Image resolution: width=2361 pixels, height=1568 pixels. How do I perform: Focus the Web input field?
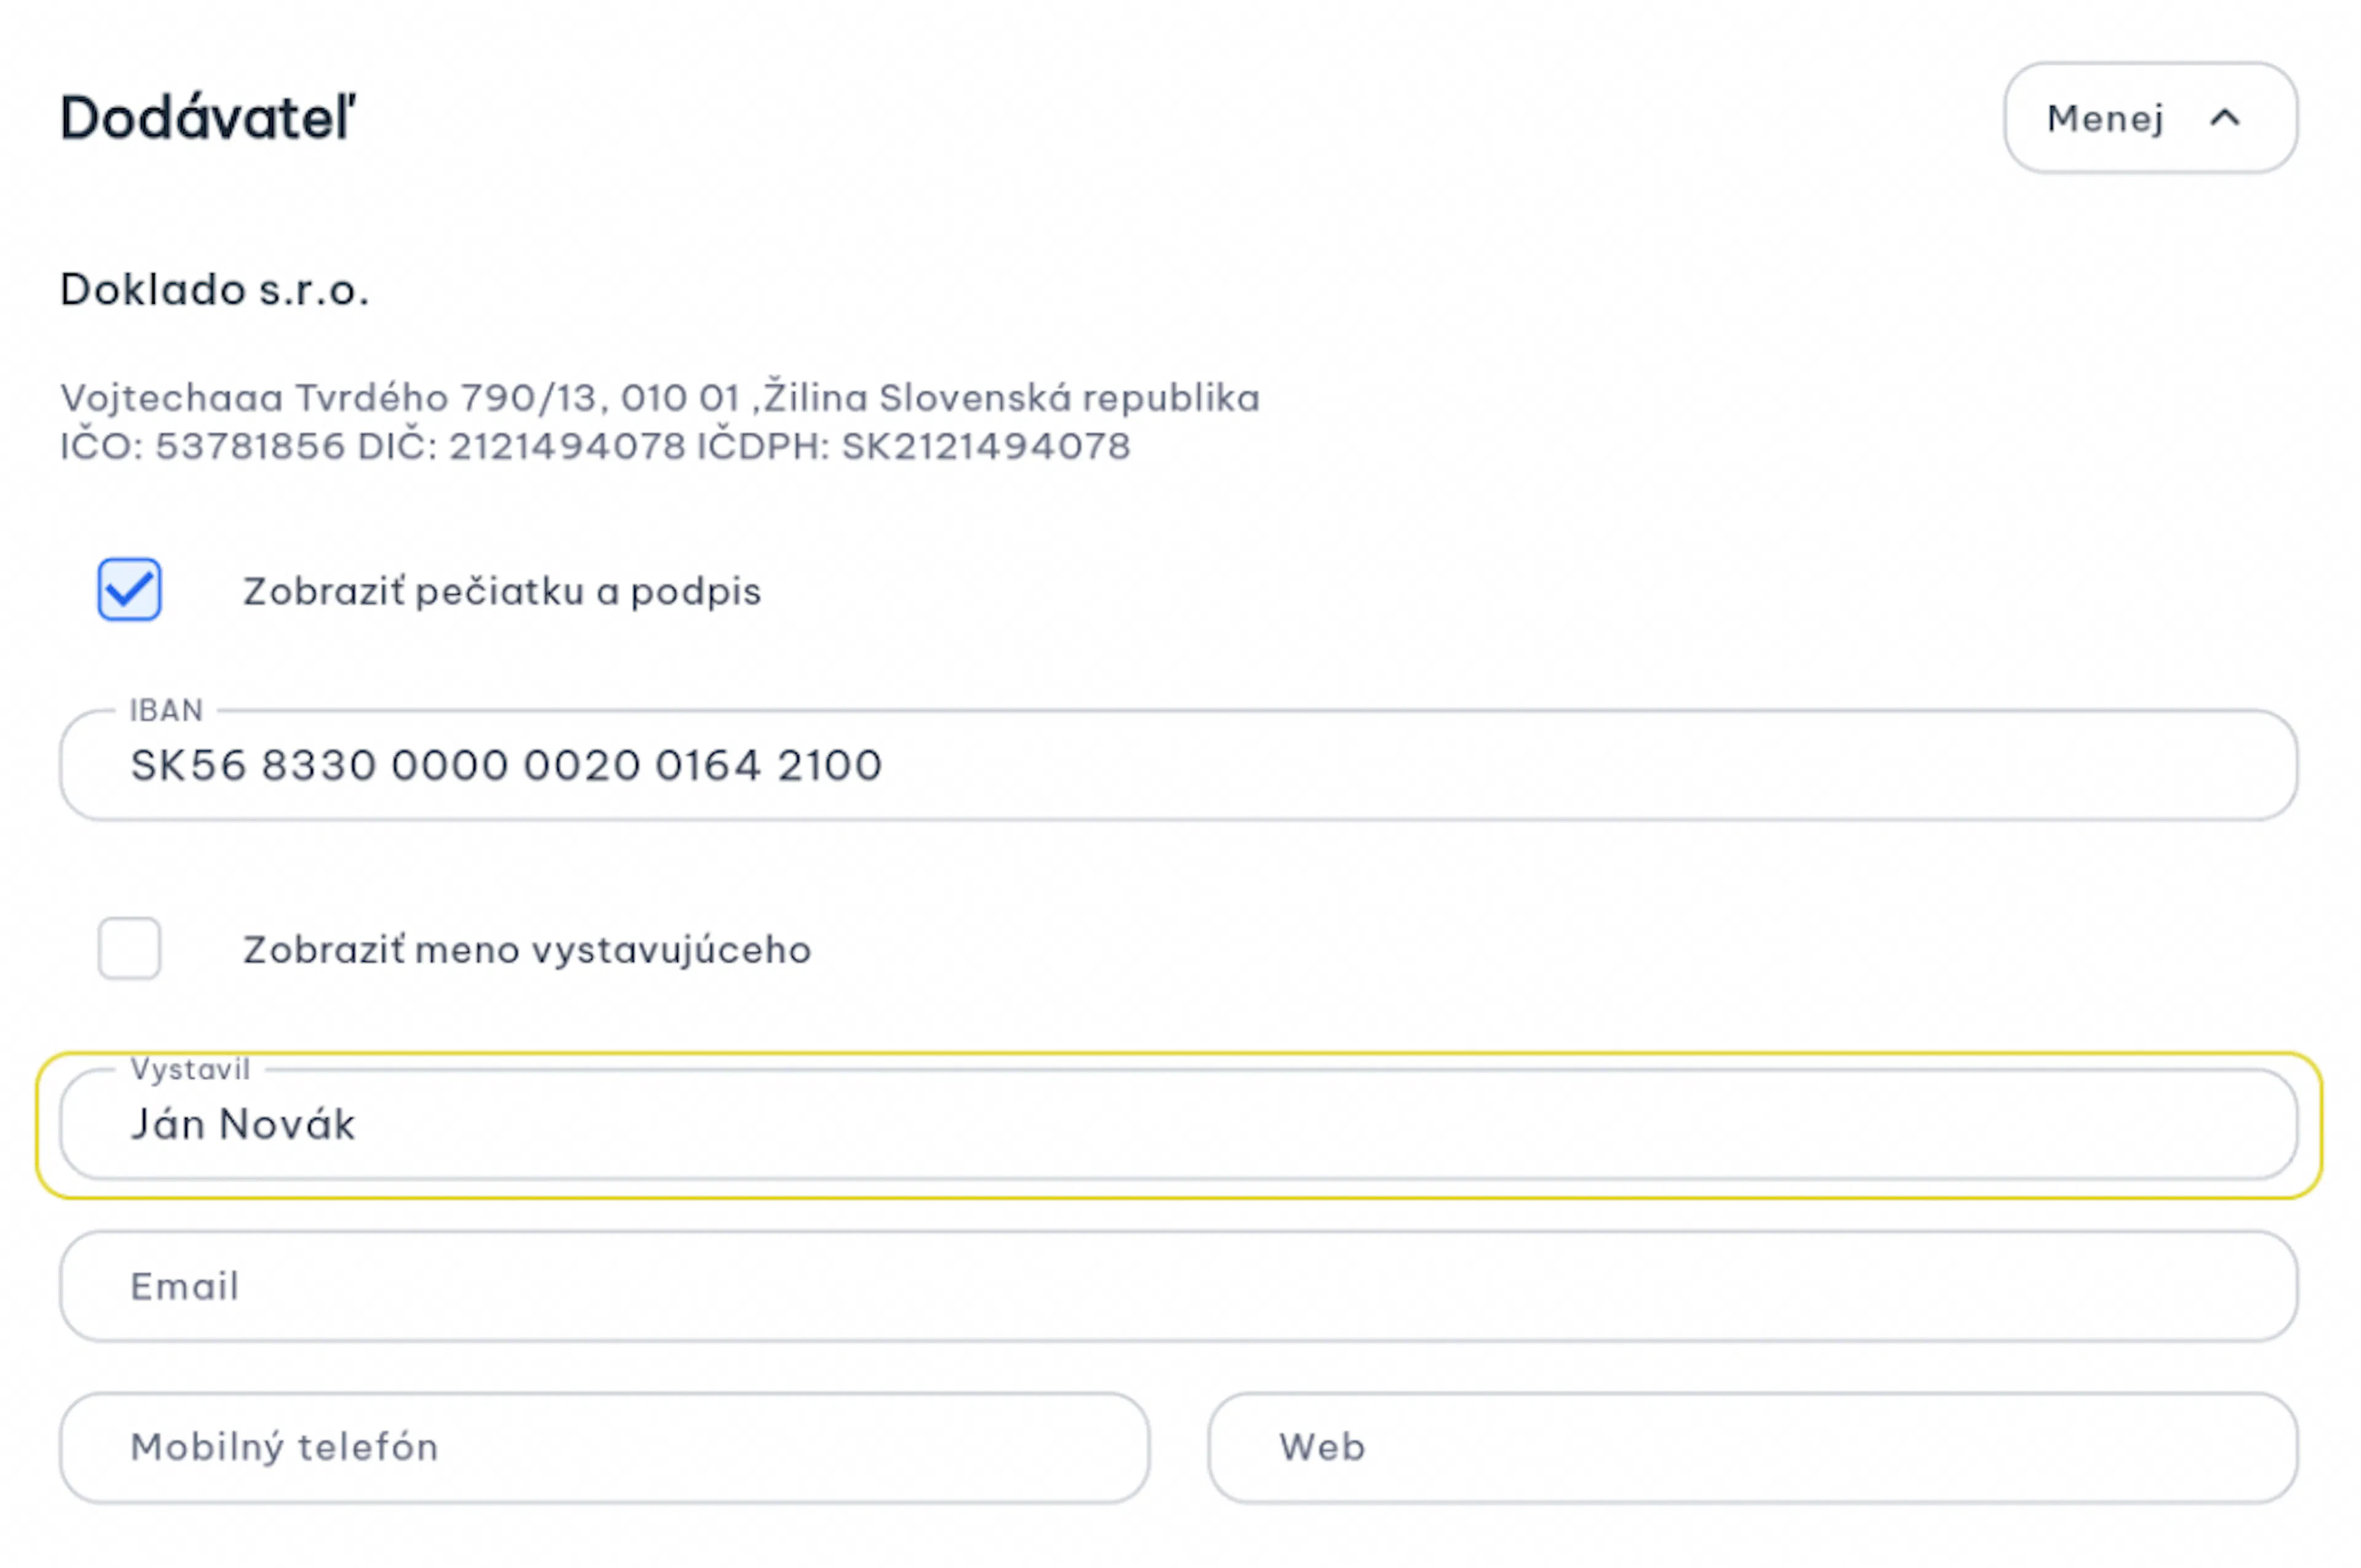tap(1752, 1447)
